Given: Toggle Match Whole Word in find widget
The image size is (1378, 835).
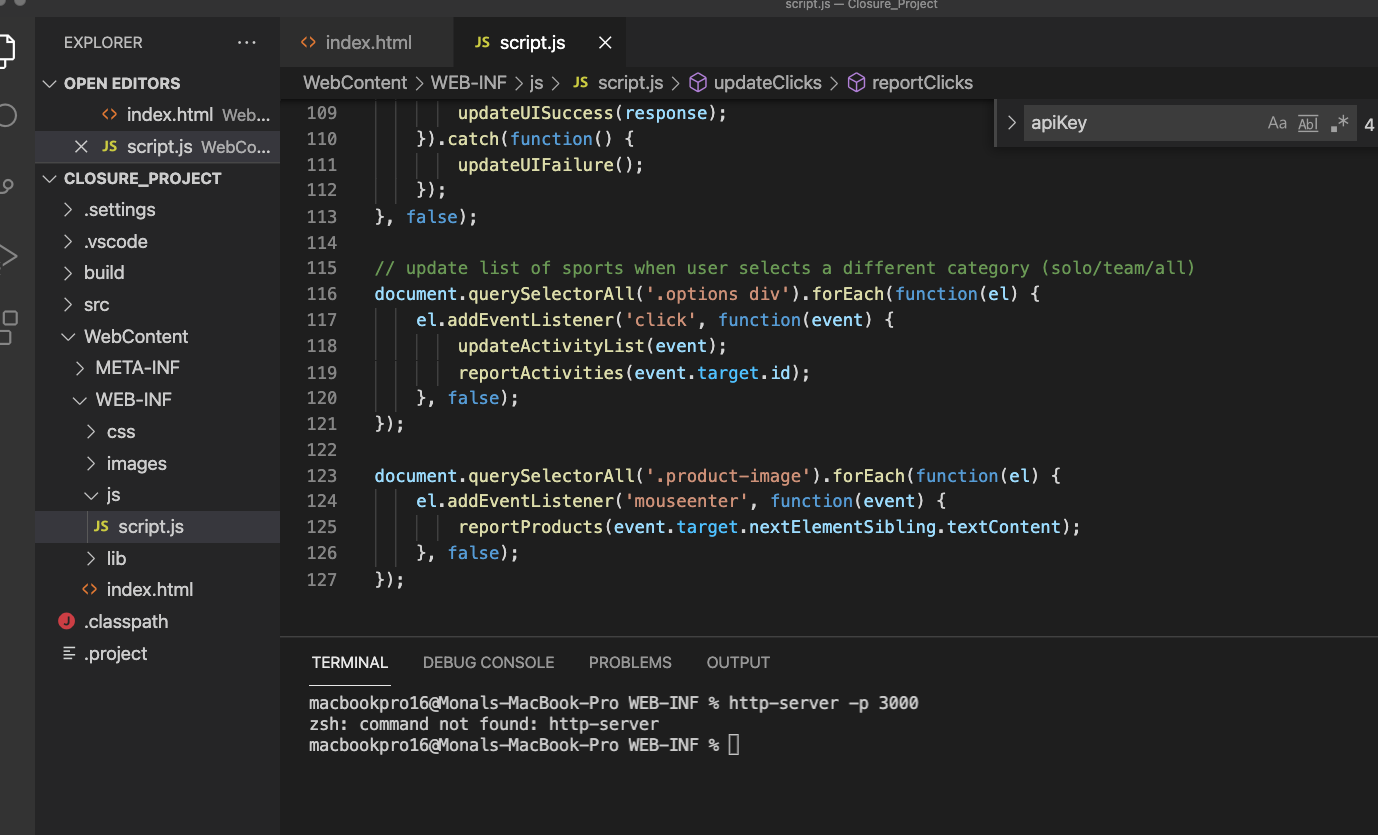Looking at the screenshot, I should (x=1308, y=123).
